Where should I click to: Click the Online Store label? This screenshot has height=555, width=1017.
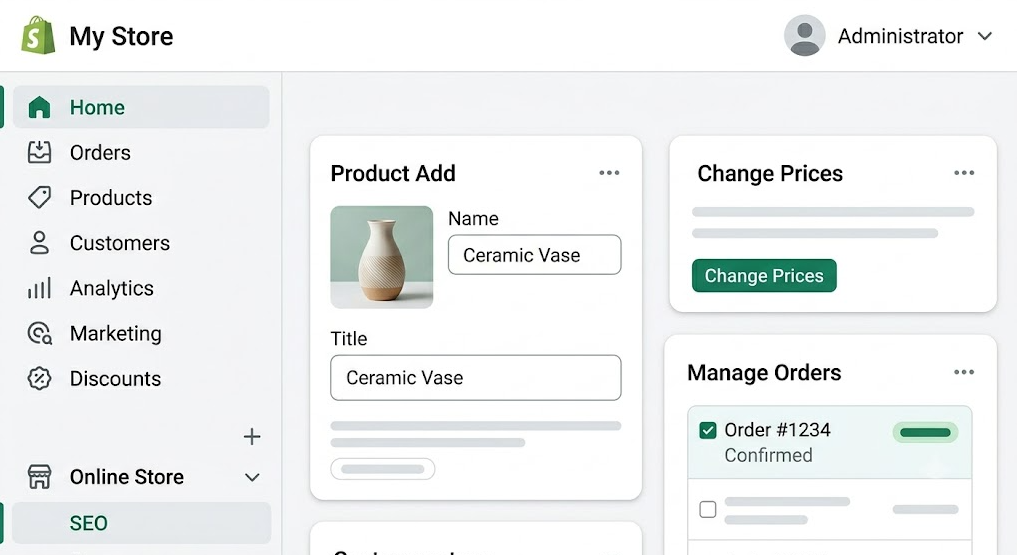pos(126,477)
